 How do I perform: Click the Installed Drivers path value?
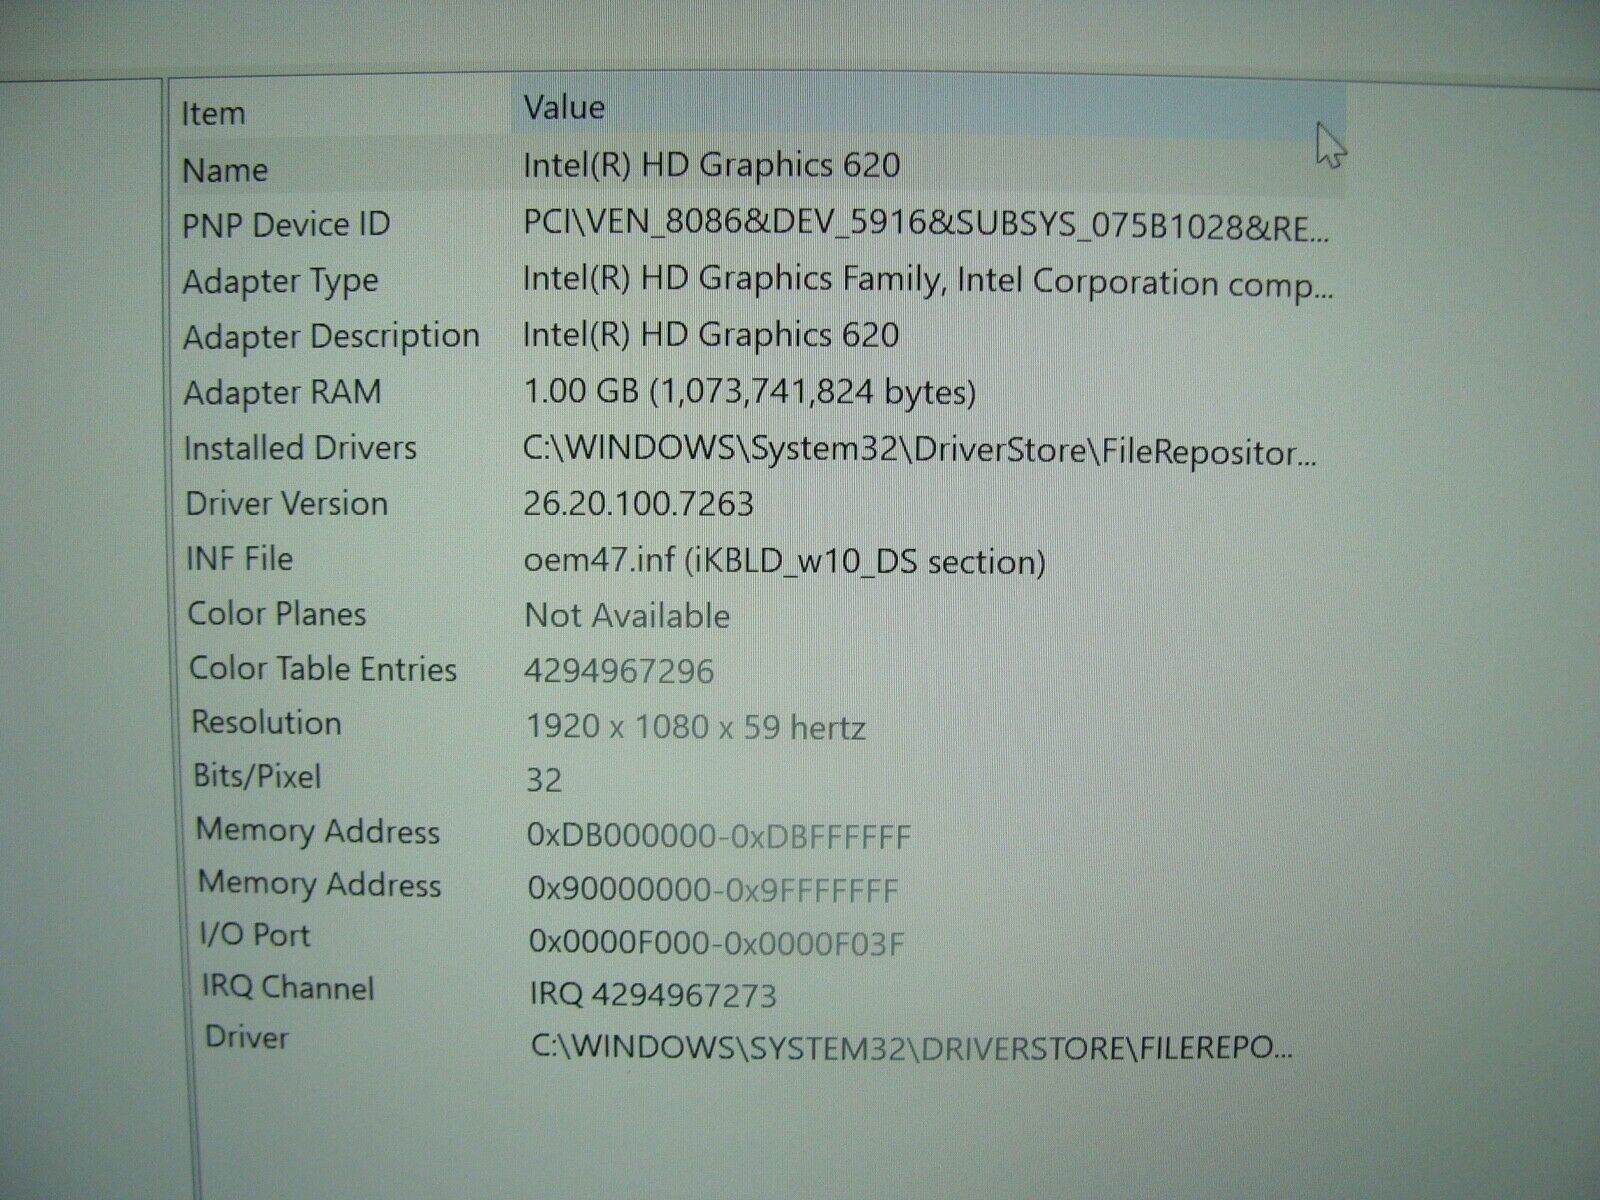[x=920, y=447]
